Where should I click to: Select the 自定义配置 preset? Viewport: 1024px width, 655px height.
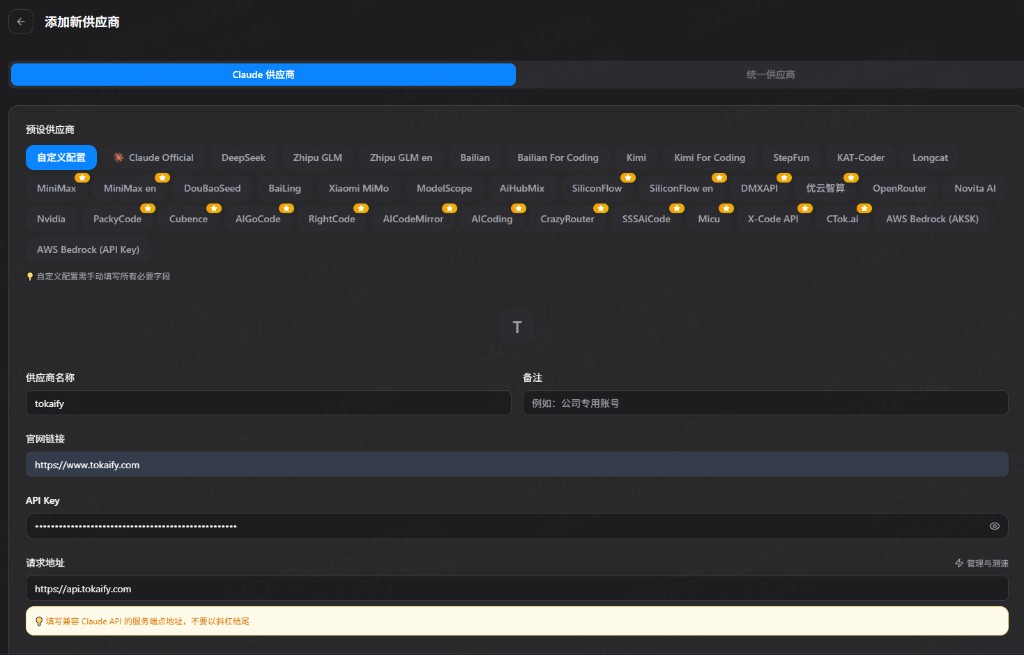point(61,157)
